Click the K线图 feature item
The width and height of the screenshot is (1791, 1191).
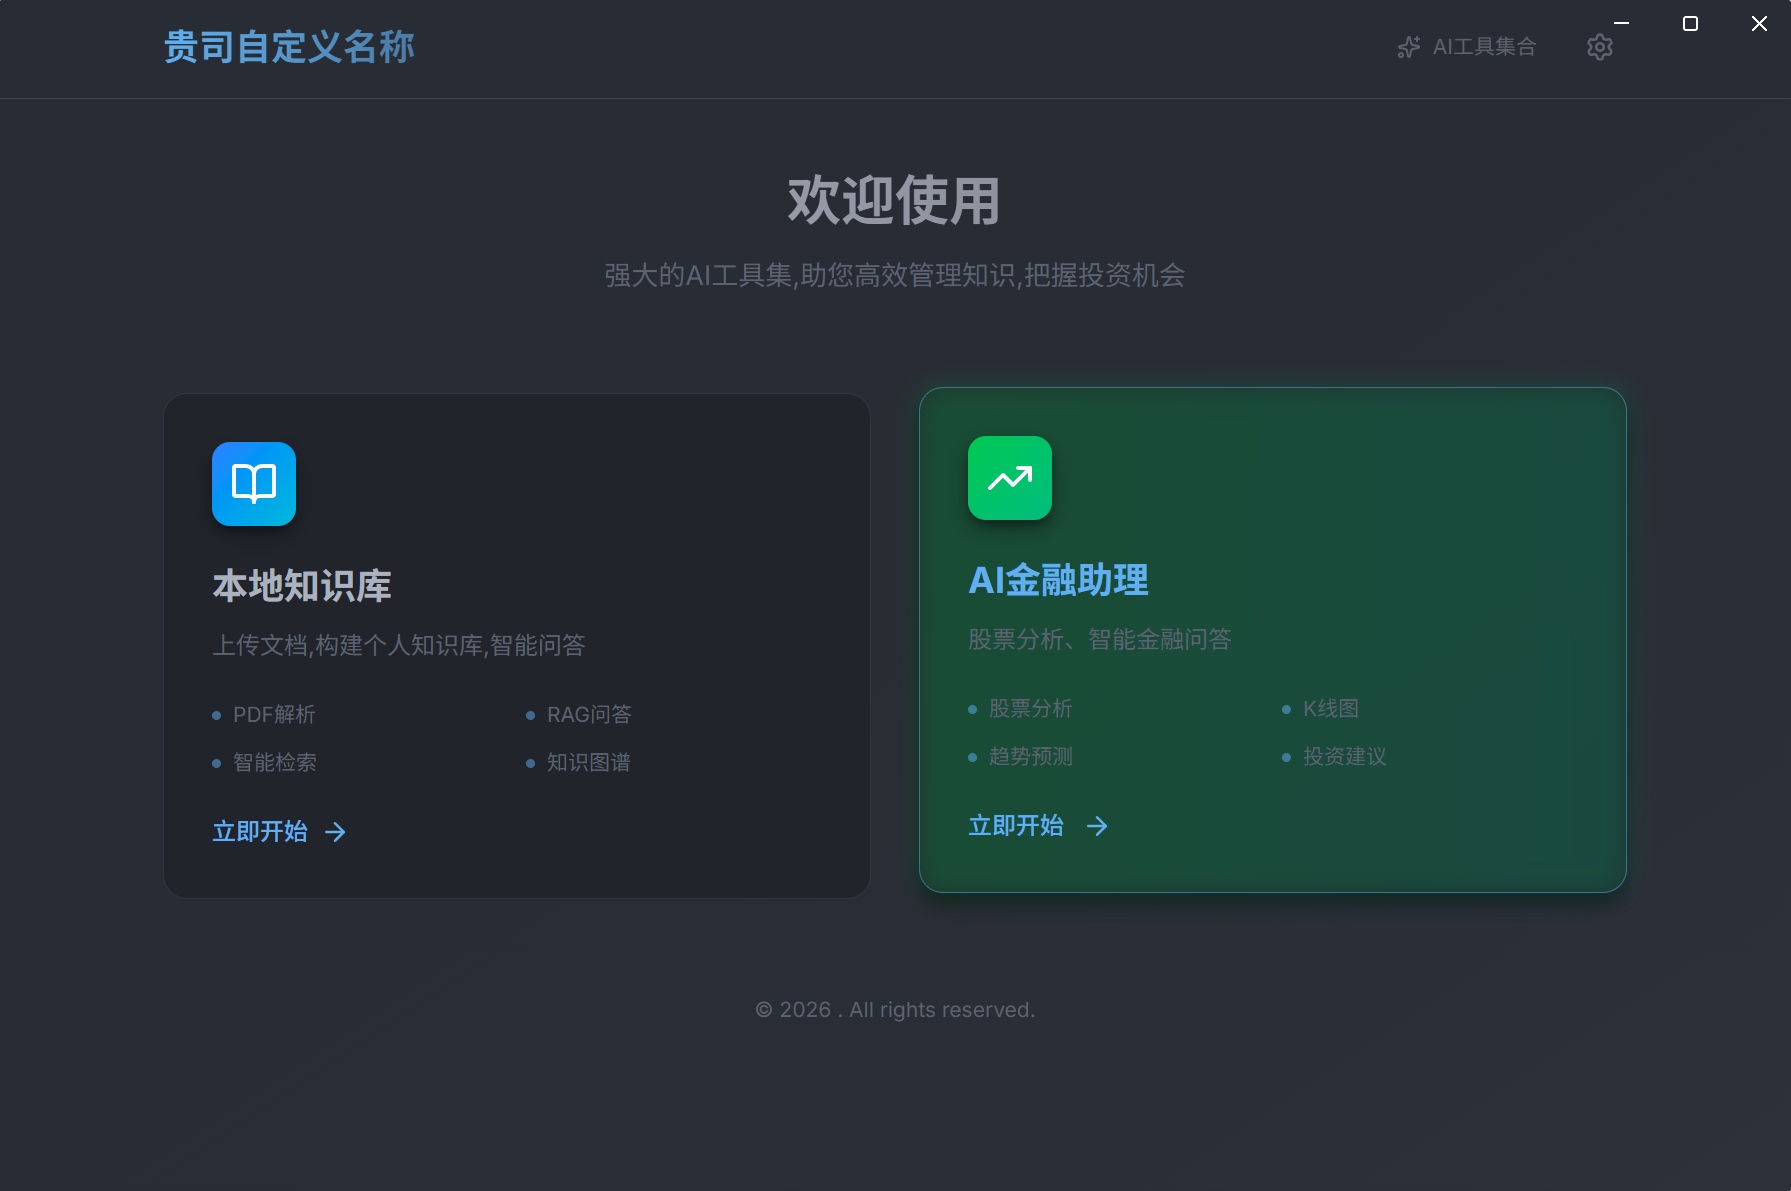(x=1330, y=709)
